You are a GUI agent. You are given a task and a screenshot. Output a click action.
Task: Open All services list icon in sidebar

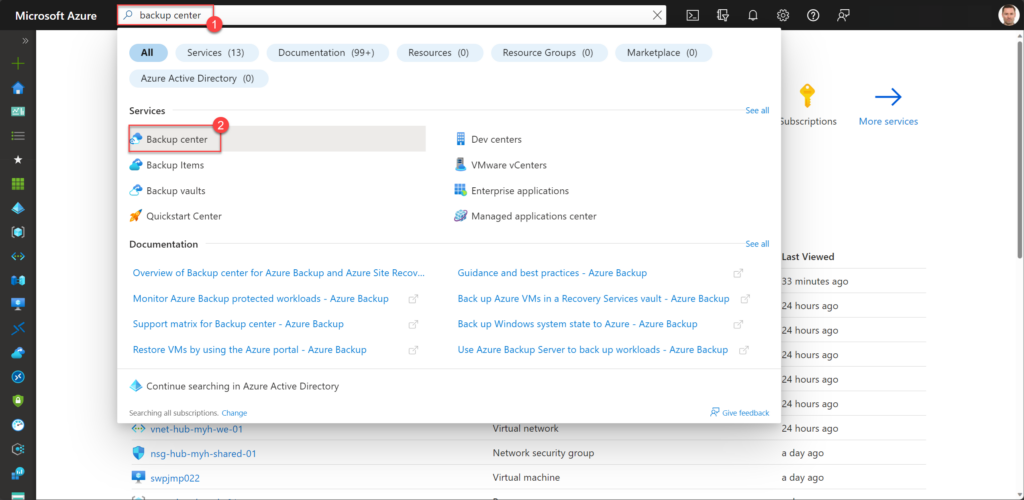tap(18, 136)
